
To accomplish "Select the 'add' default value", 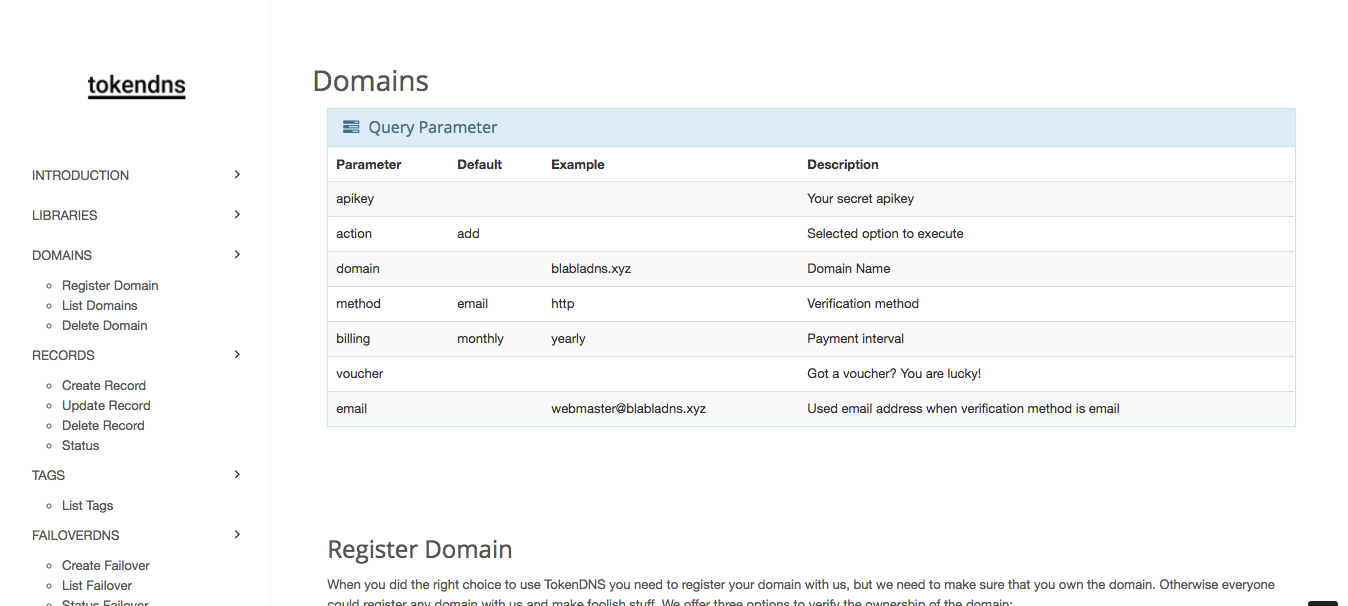I will point(468,233).
